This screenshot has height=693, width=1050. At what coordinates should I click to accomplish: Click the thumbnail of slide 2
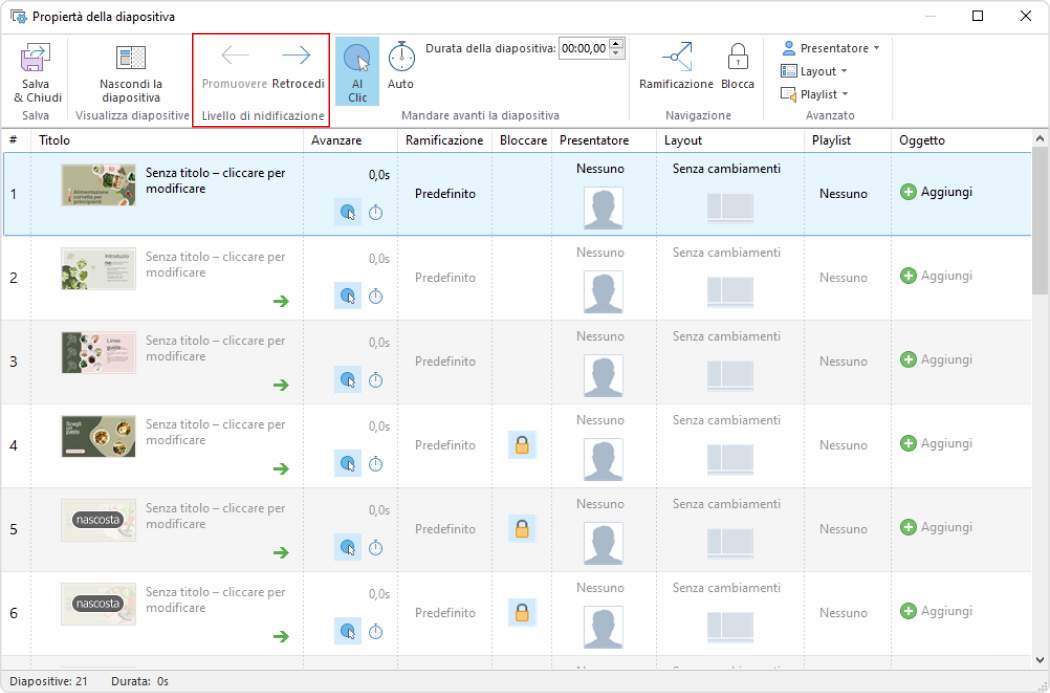[x=97, y=268]
